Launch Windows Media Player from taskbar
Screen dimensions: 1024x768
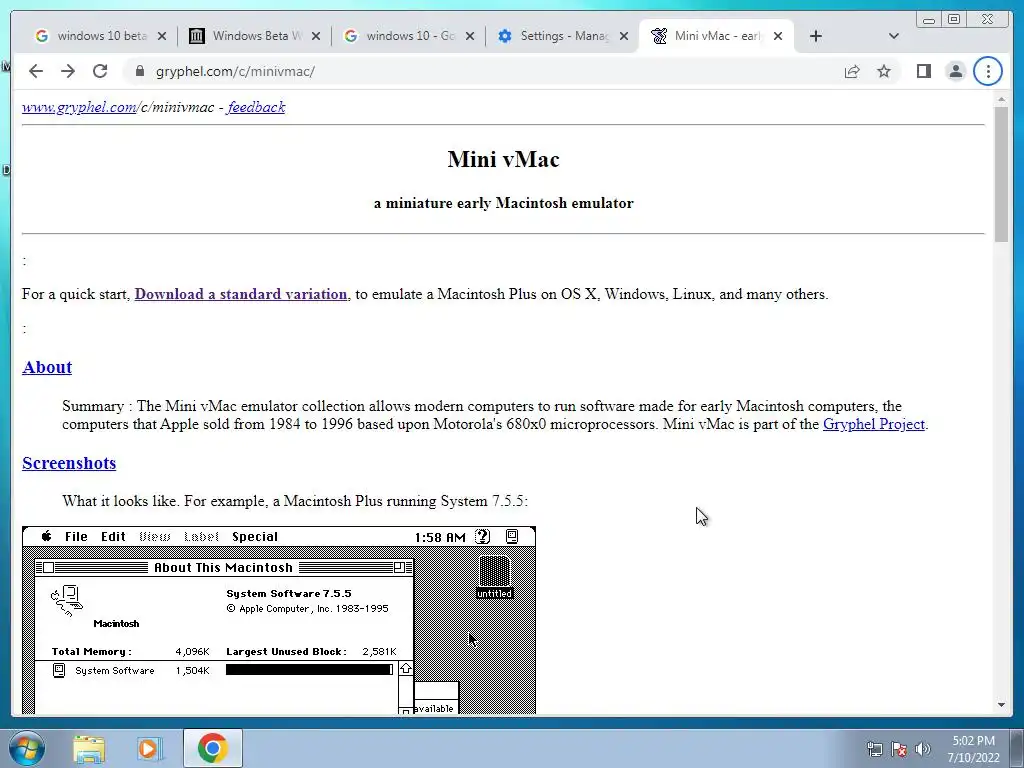click(x=150, y=749)
